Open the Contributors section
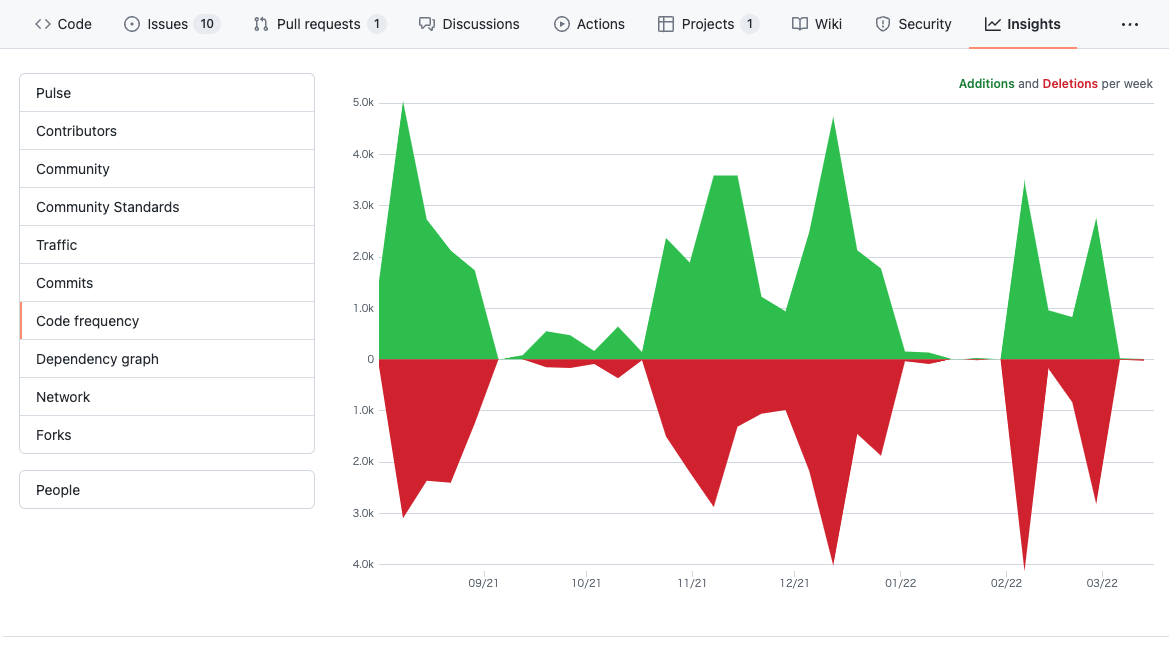Screen dimensions: 1169x651 pyautogui.click(x=76, y=130)
